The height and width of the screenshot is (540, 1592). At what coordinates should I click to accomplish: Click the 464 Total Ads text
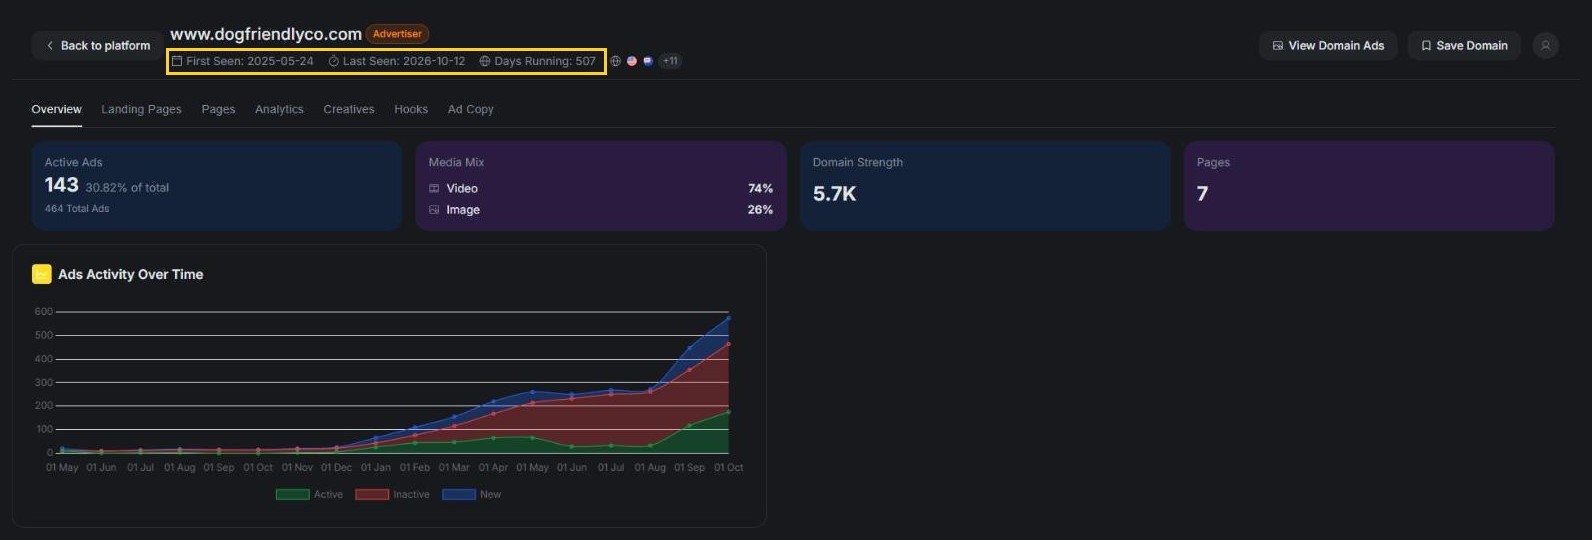pos(77,209)
